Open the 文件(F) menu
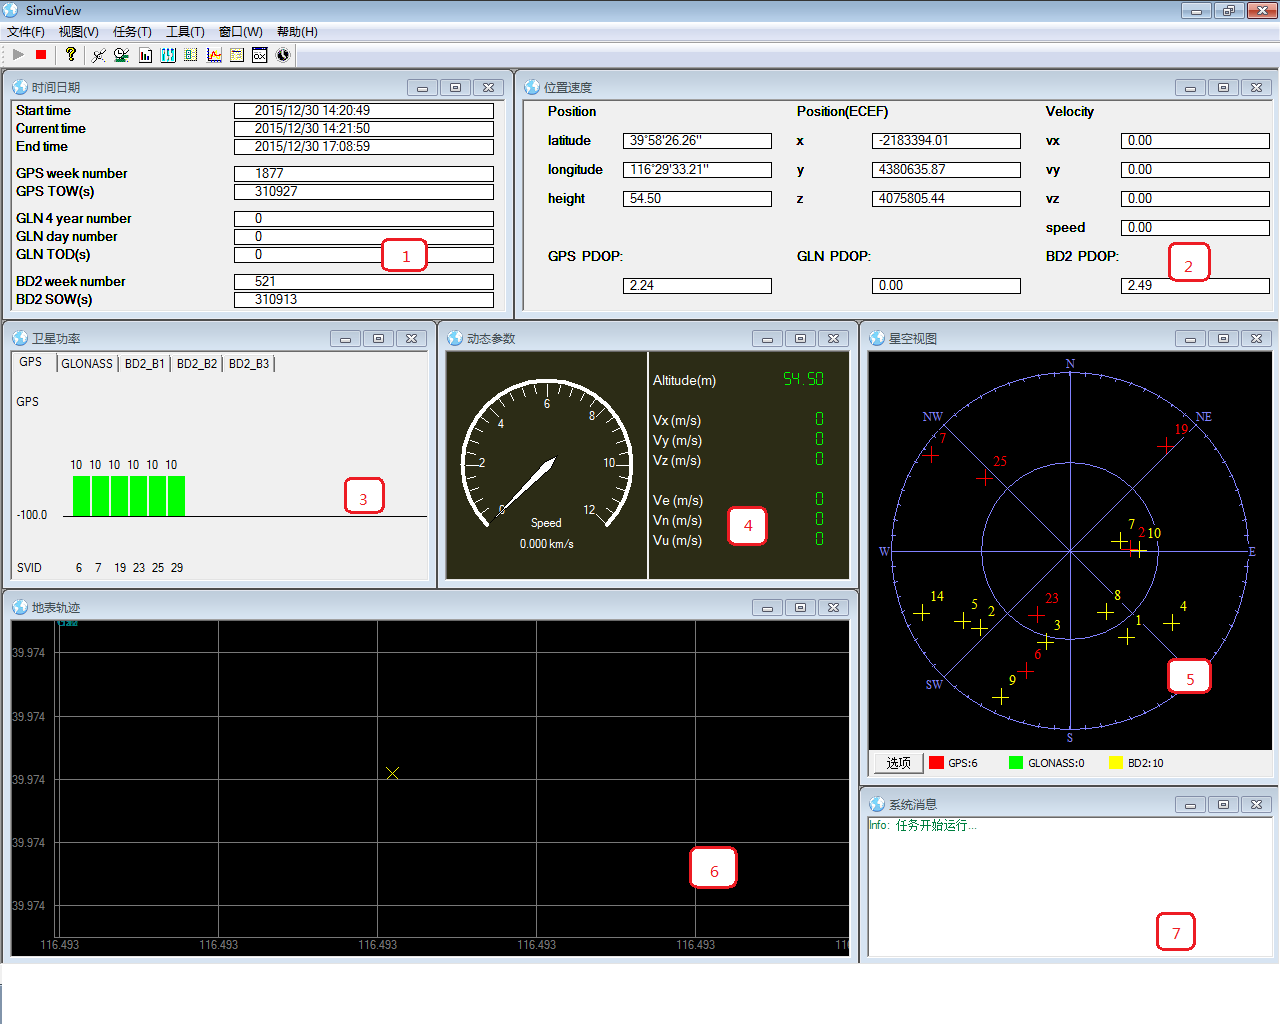Viewport: 1280px width, 1024px height. pos(26,32)
